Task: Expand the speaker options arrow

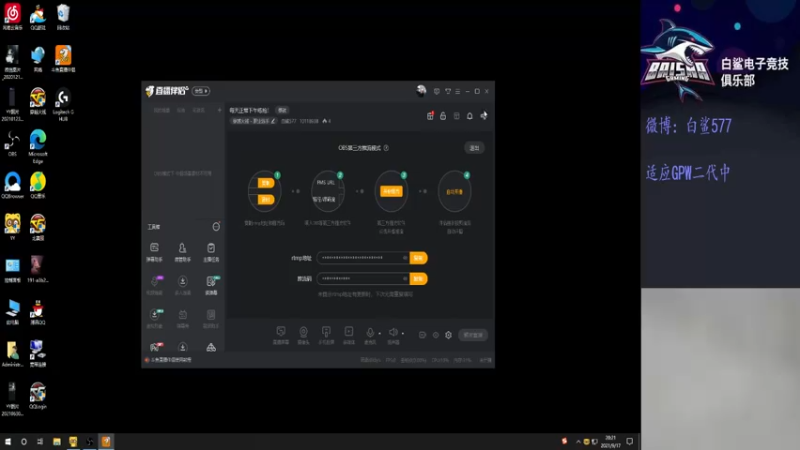Action: [403, 334]
